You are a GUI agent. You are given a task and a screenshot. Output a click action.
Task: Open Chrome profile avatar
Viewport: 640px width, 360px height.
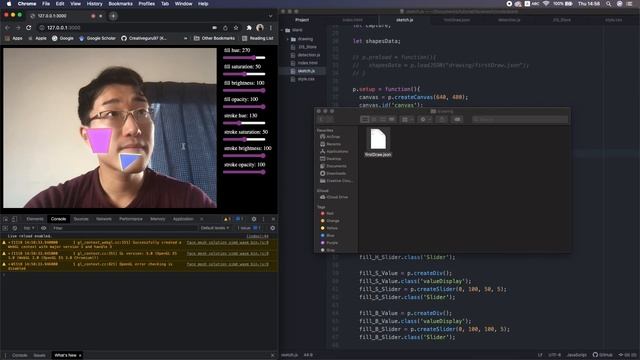click(260, 28)
